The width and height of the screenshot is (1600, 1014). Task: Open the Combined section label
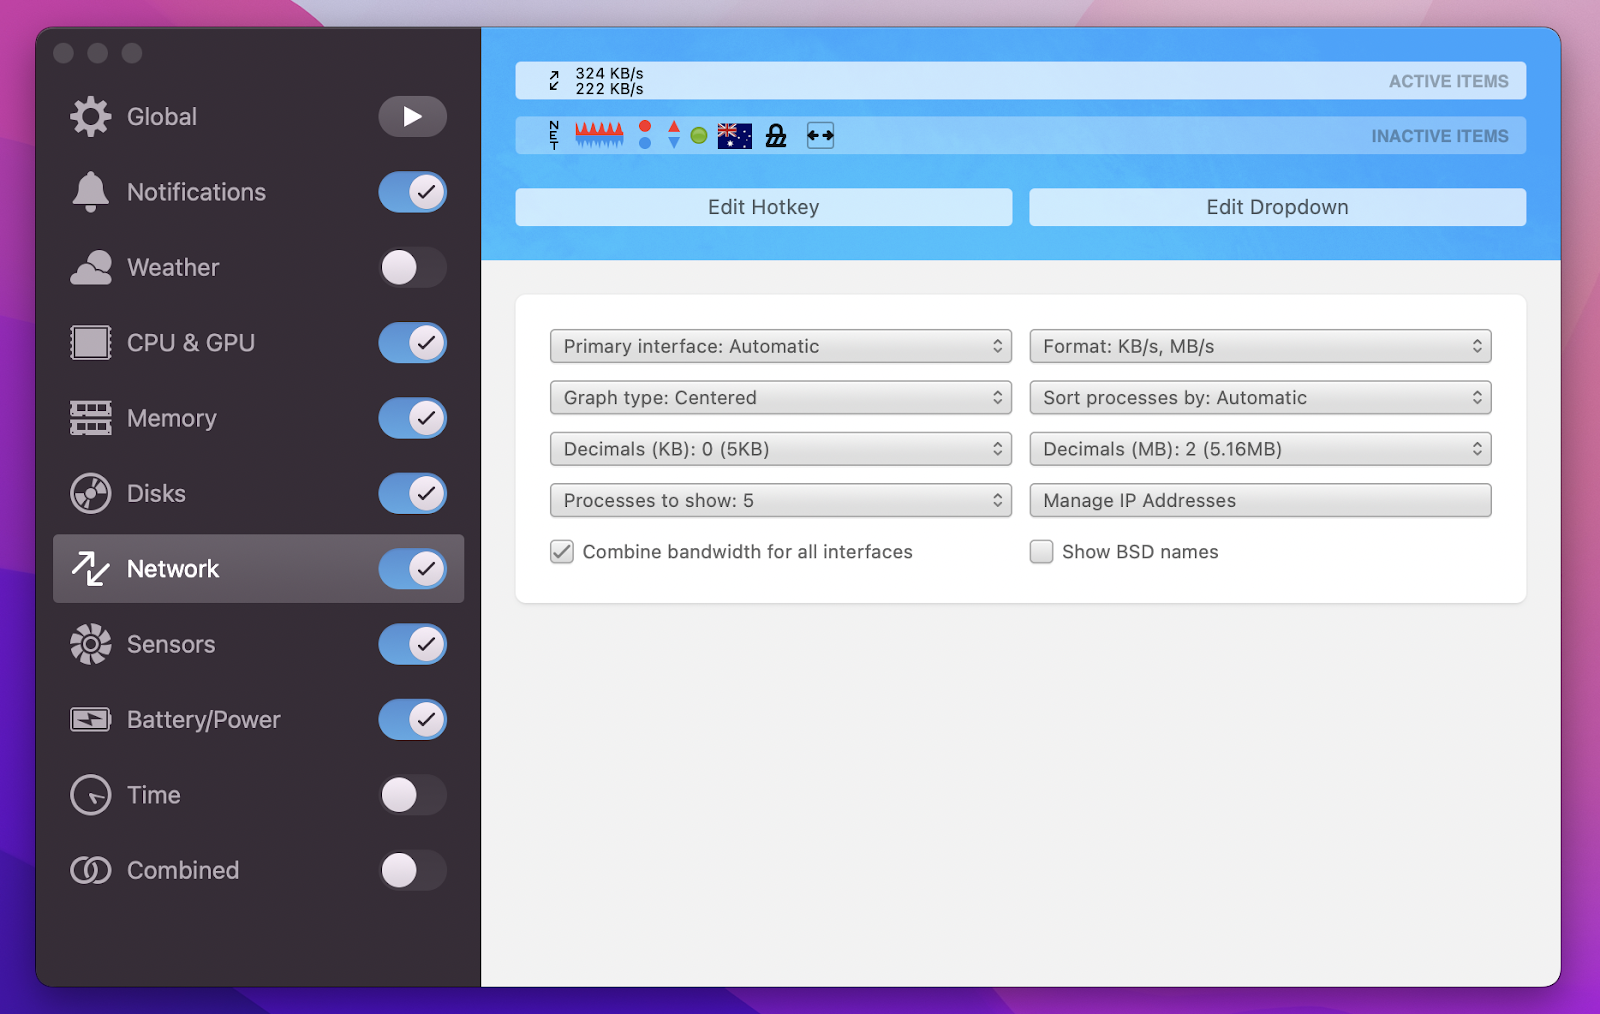[x=183, y=870]
